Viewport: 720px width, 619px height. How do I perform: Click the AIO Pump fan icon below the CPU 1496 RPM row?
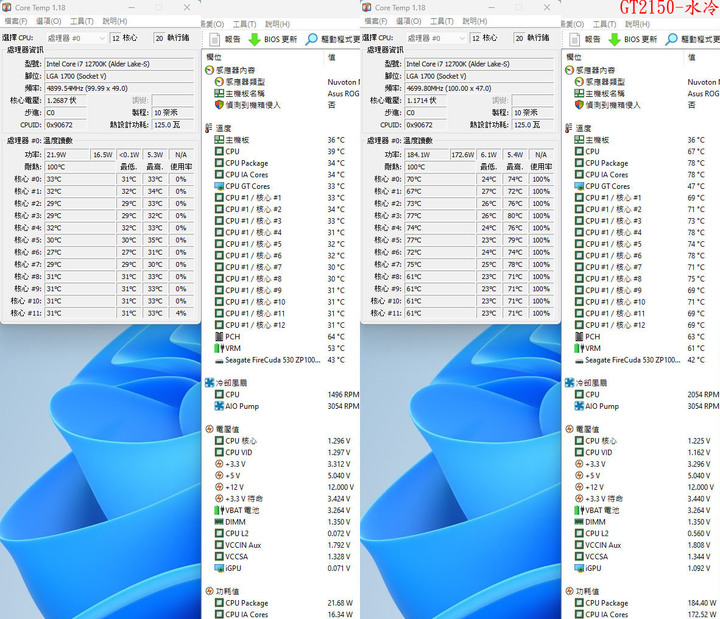(x=219, y=406)
